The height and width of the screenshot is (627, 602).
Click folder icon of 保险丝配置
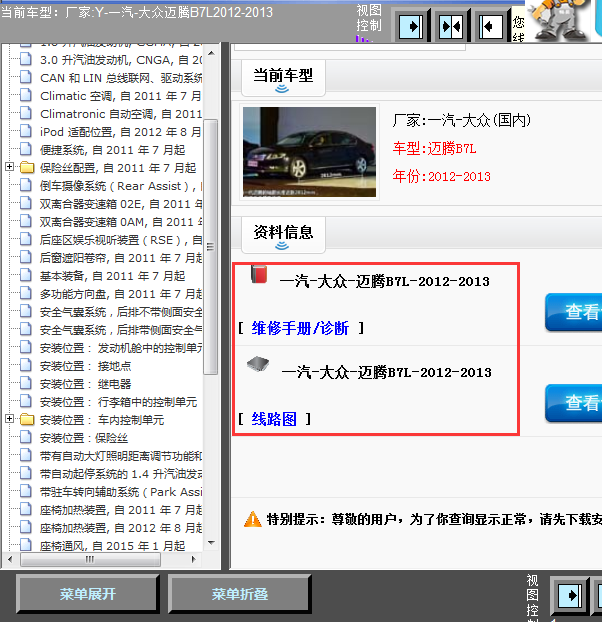click(27, 168)
